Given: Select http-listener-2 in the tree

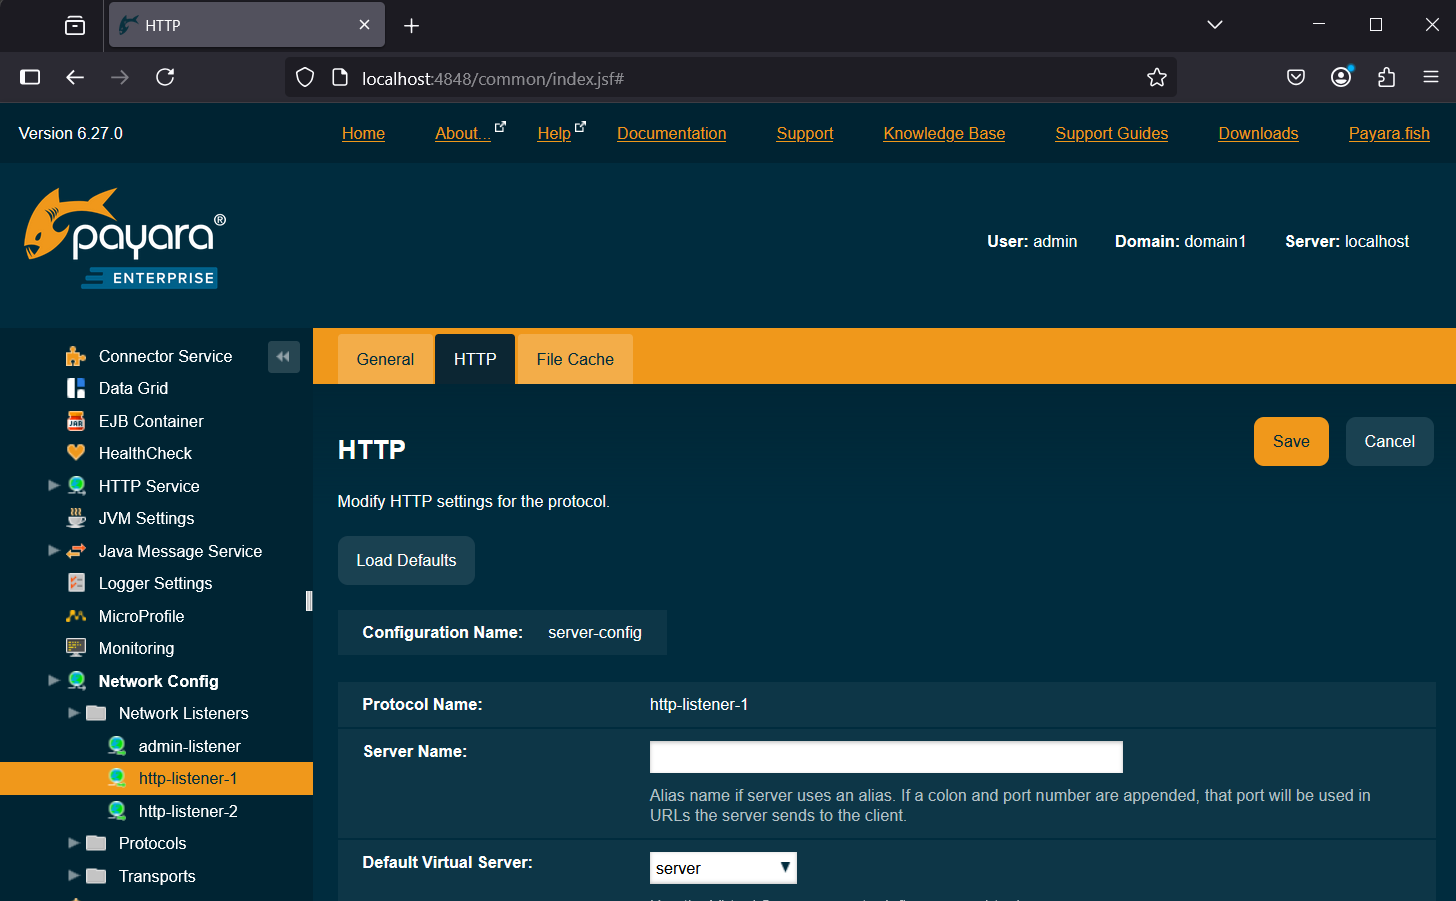Looking at the screenshot, I should coord(188,811).
